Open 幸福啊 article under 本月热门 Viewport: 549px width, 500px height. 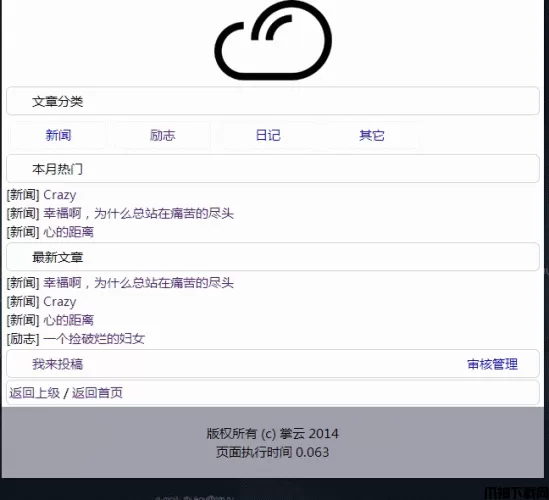coord(138,214)
